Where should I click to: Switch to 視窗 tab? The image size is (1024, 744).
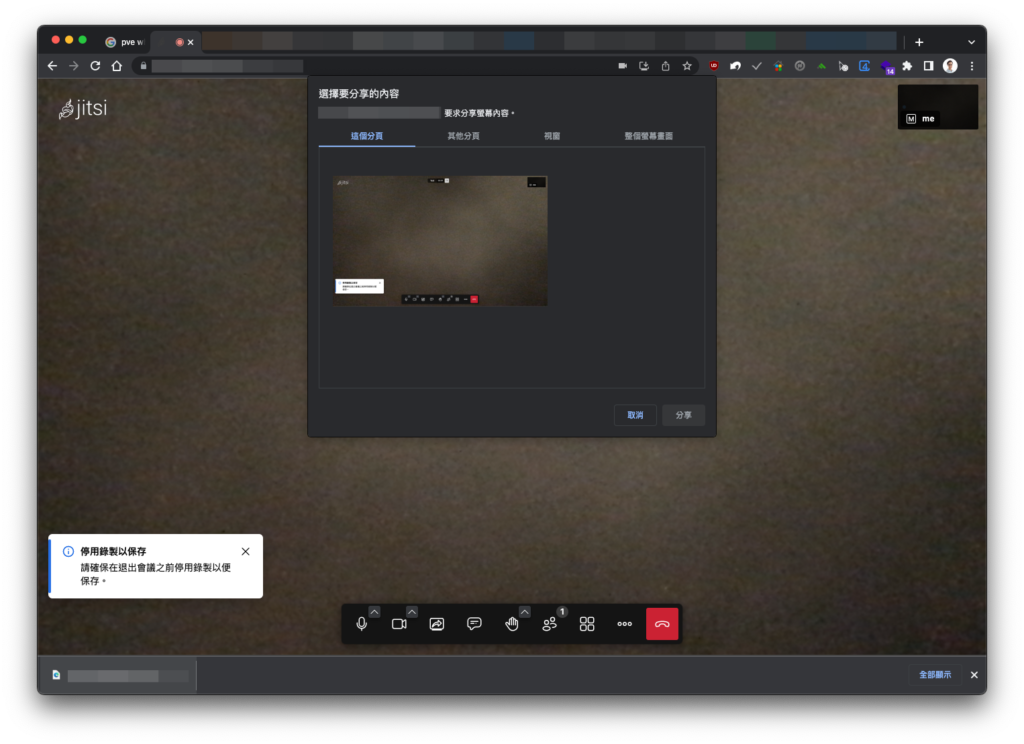552,136
